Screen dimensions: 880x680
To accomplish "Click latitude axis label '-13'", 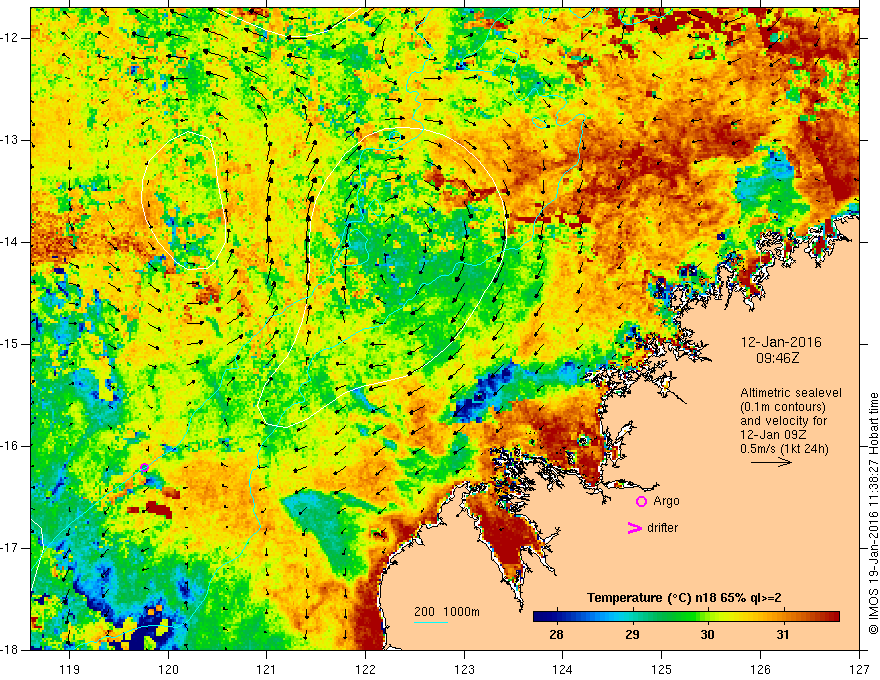I will point(10,140).
